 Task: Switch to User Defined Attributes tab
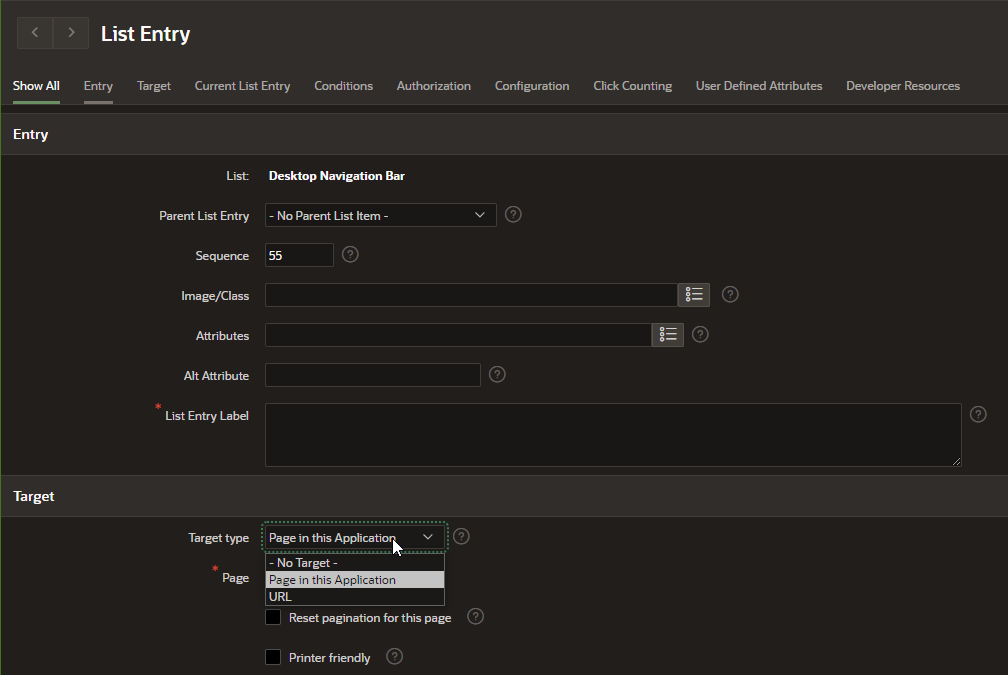(x=759, y=86)
